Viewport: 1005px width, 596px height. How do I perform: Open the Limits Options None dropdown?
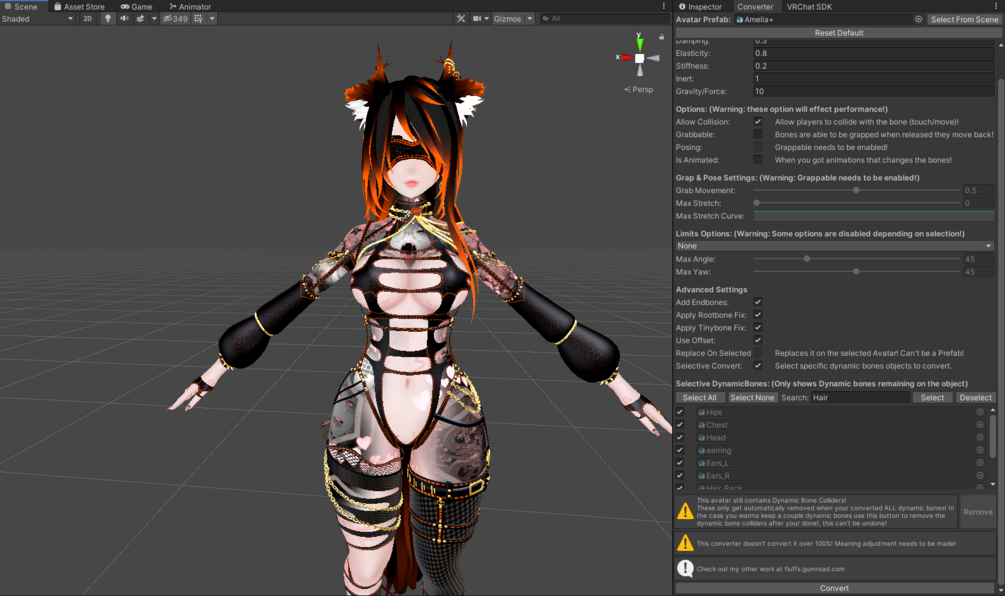(x=835, y=246)
